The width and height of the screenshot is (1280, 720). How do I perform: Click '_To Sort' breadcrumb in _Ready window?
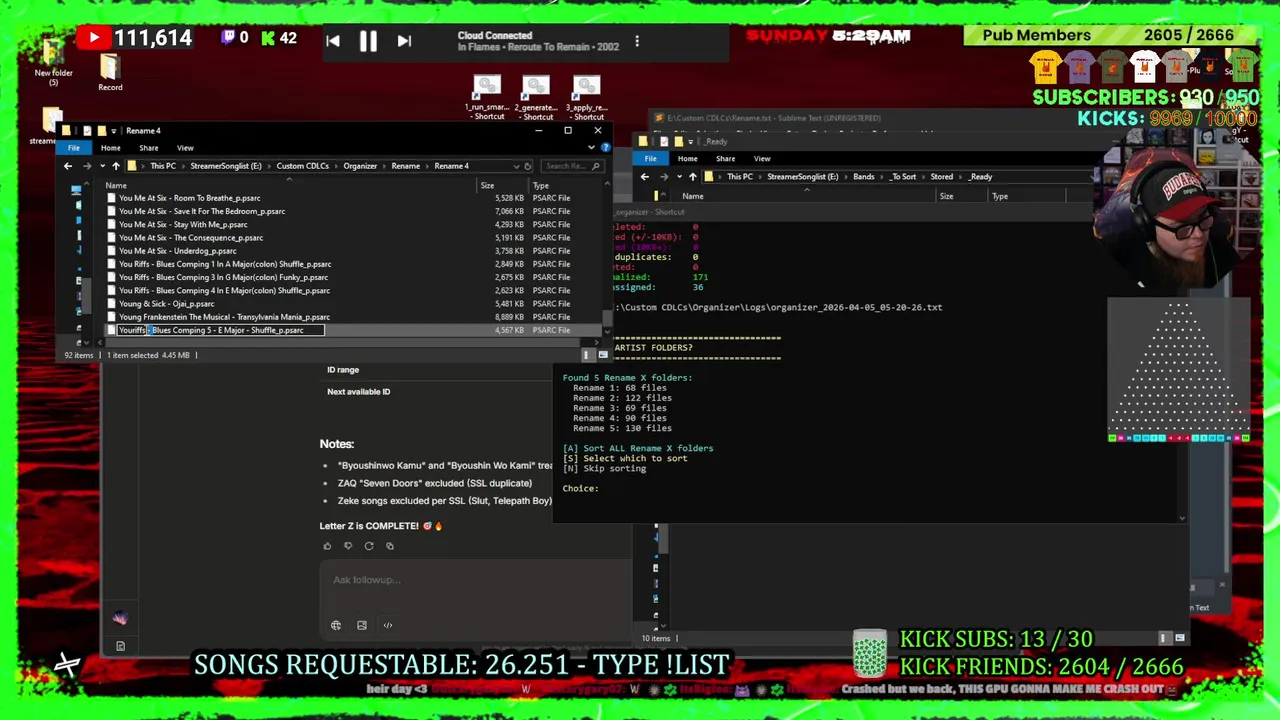coord(903,177)
